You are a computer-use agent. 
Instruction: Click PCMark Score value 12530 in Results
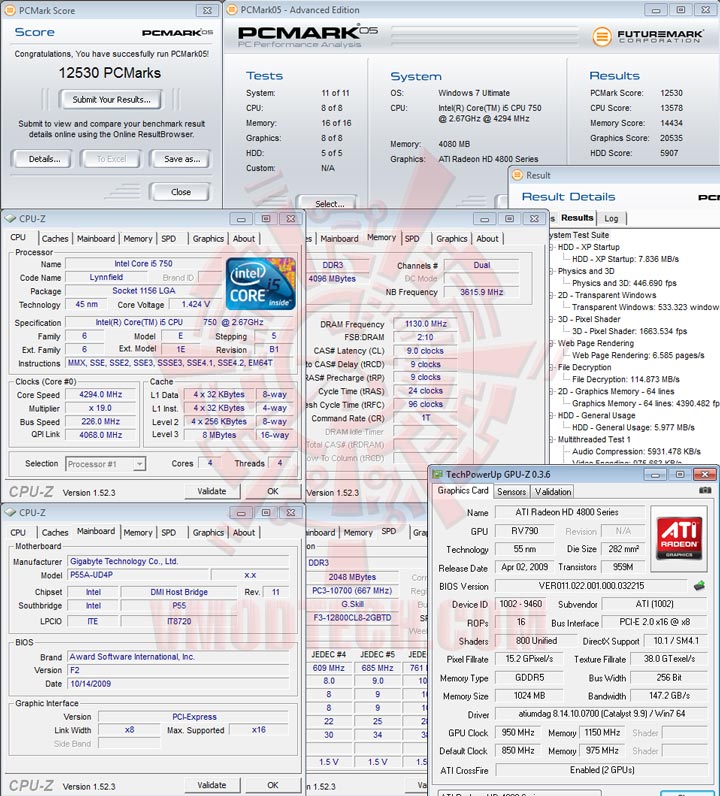coord(671,93)
